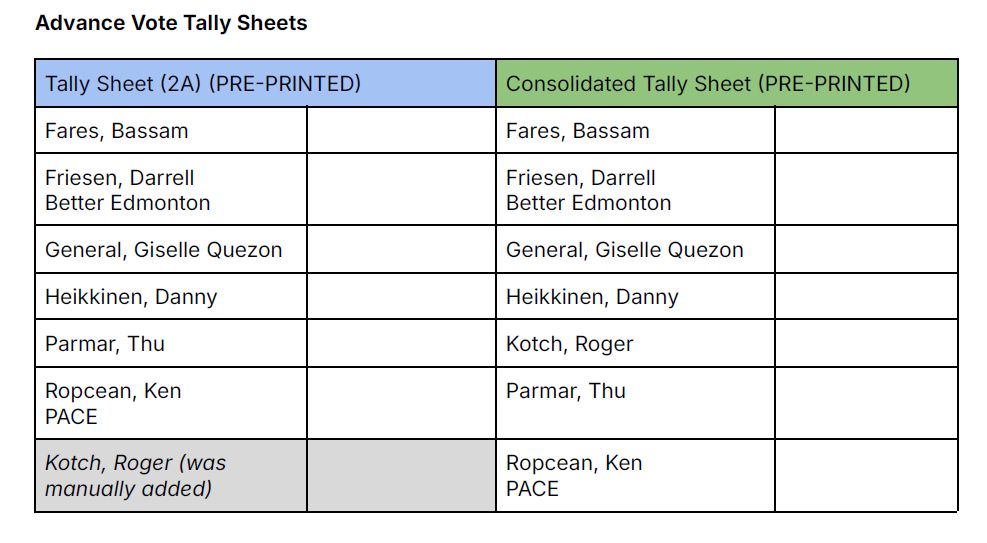Select the green Consolidated Tally Sheet header

(727, 83)
